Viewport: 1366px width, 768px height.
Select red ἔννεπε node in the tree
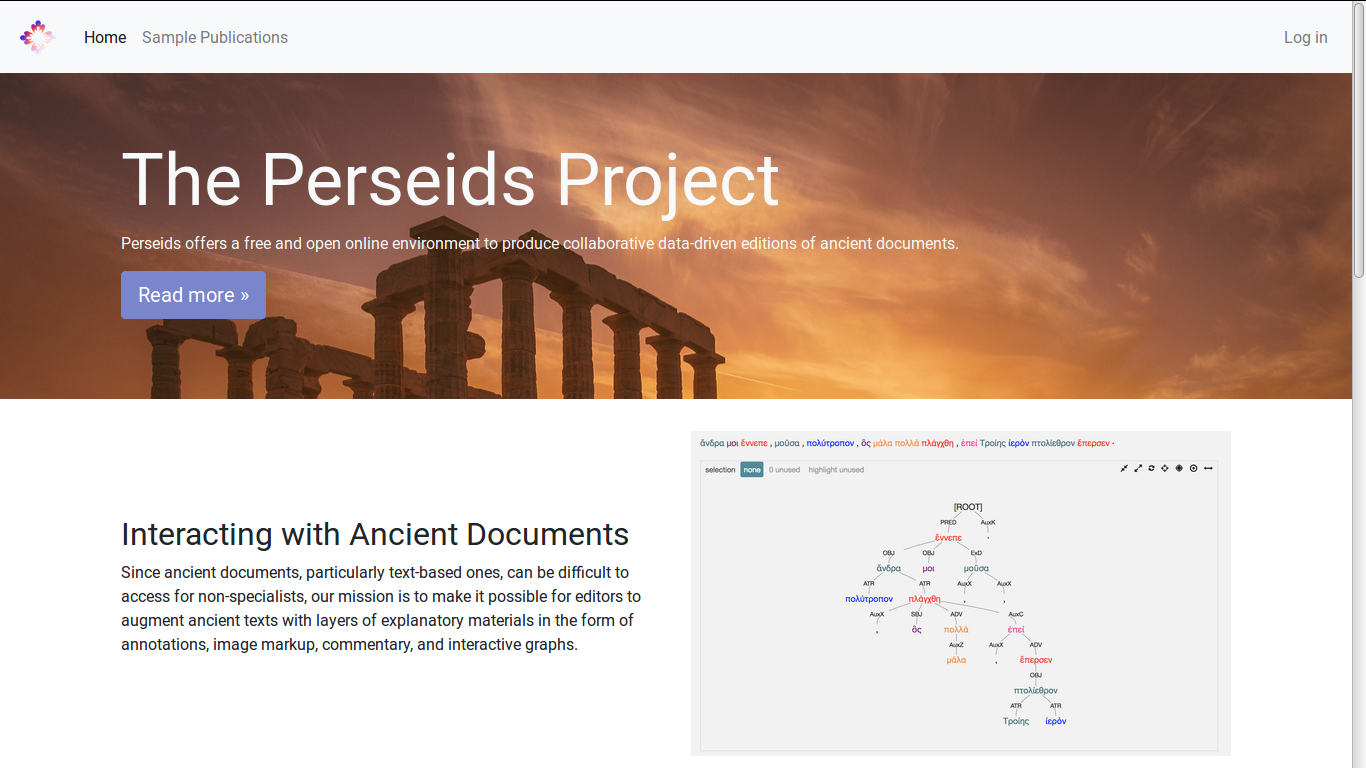pyautogui.click(x=948, y=538)
